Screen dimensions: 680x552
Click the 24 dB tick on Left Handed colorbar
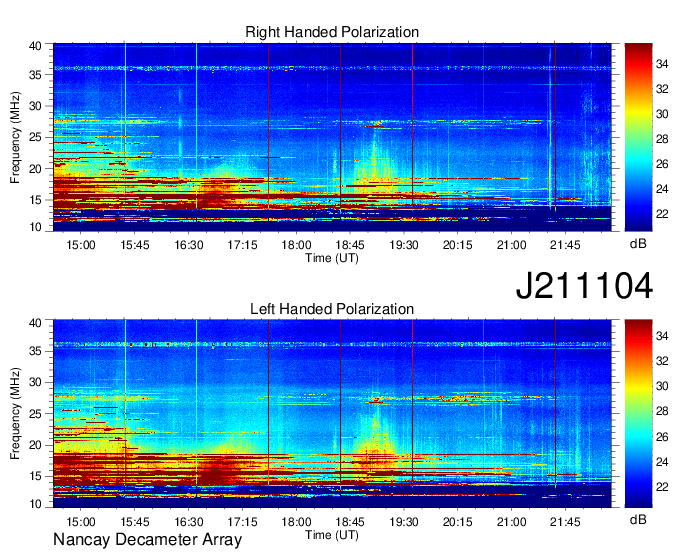tap(662, 462)
